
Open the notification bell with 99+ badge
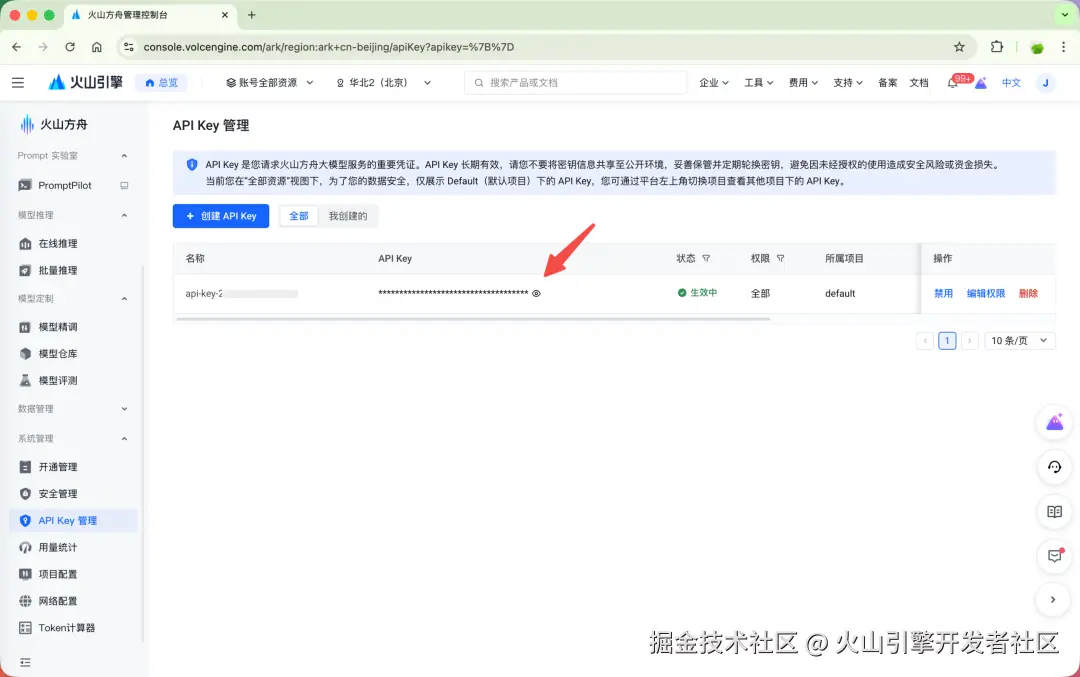click(x=953, y=83)
